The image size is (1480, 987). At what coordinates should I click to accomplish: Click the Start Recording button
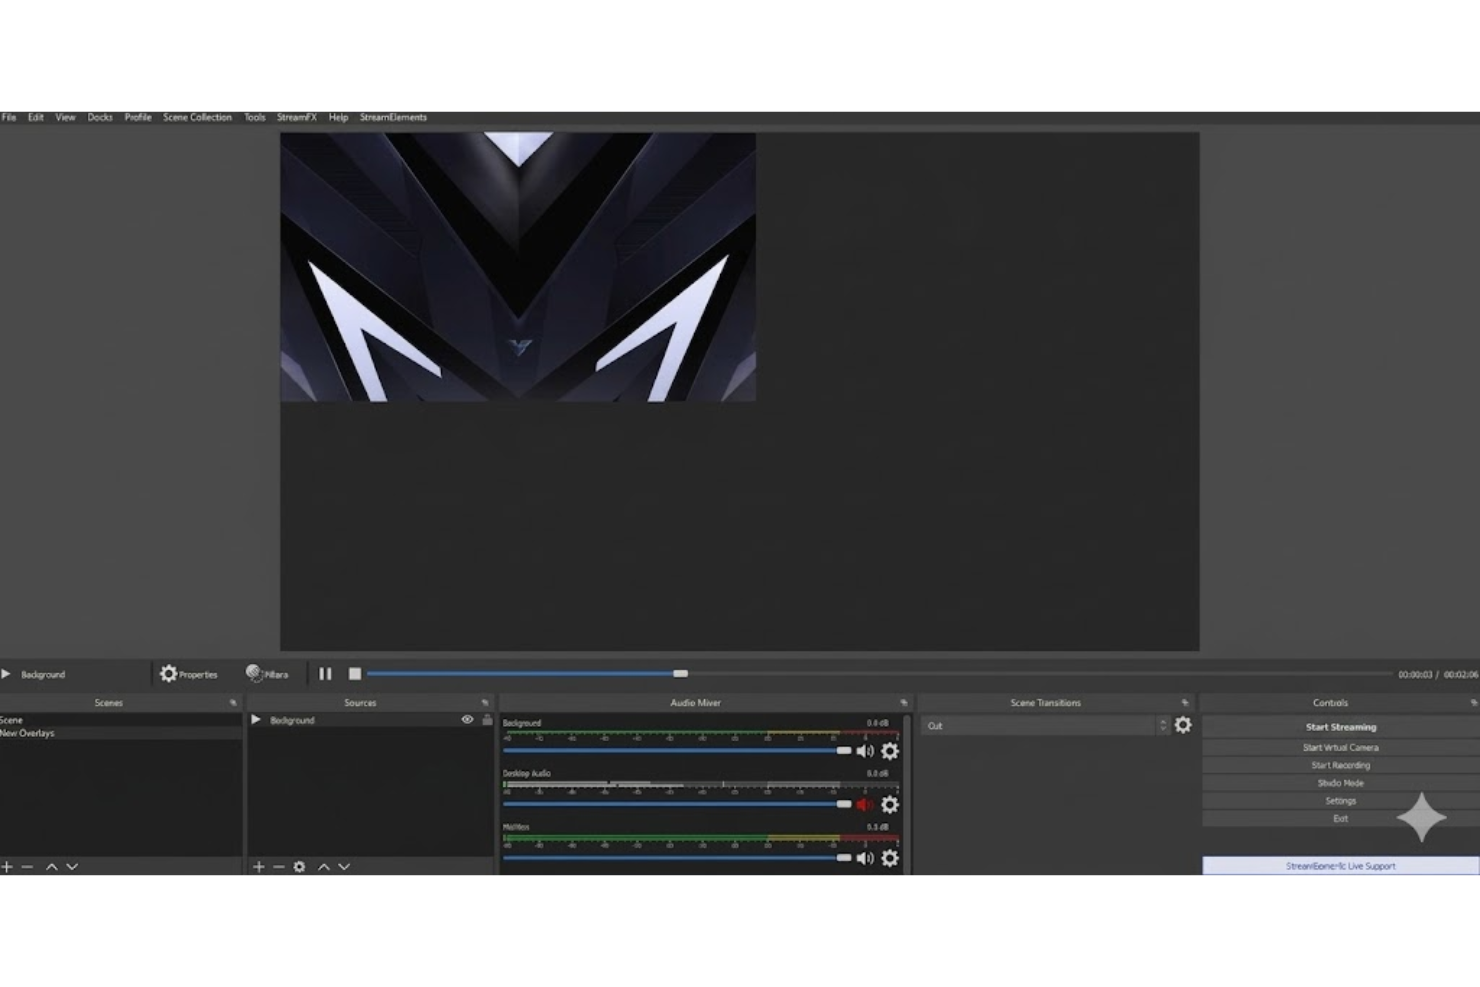click(x=1339, y=765)
